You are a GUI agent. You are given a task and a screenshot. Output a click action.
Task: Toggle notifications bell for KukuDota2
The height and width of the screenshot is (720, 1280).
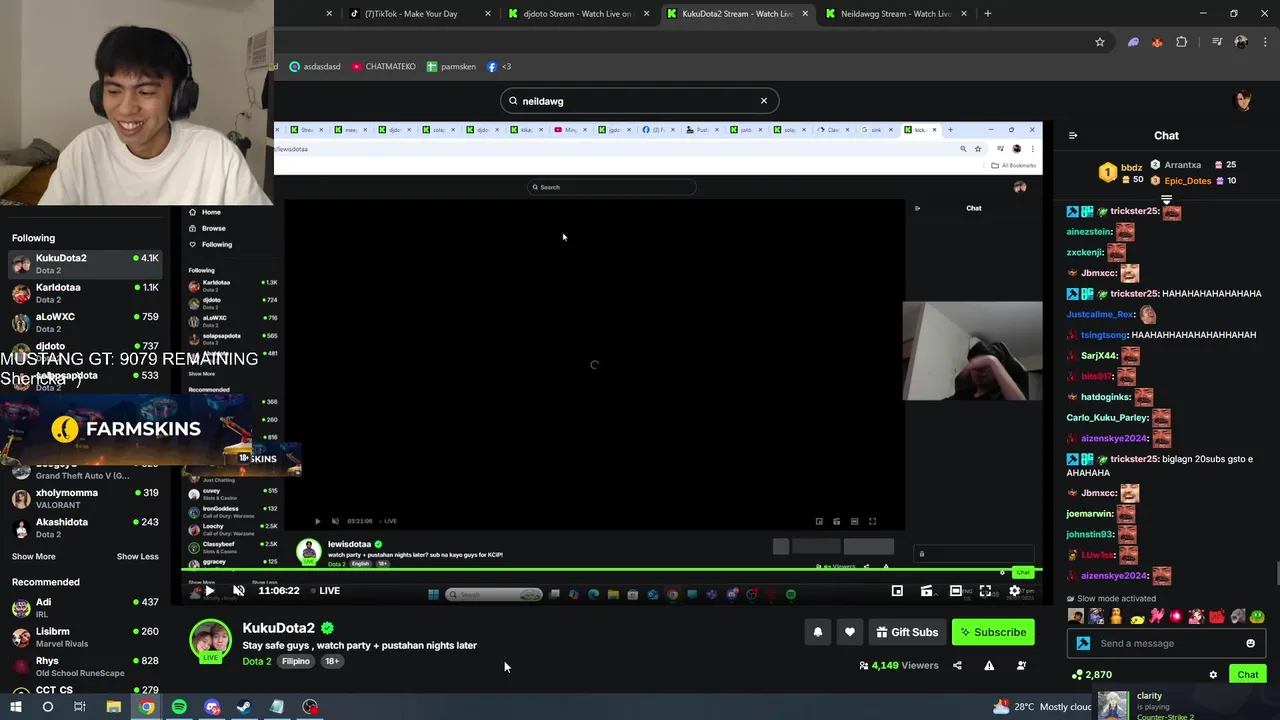[818, 632]
